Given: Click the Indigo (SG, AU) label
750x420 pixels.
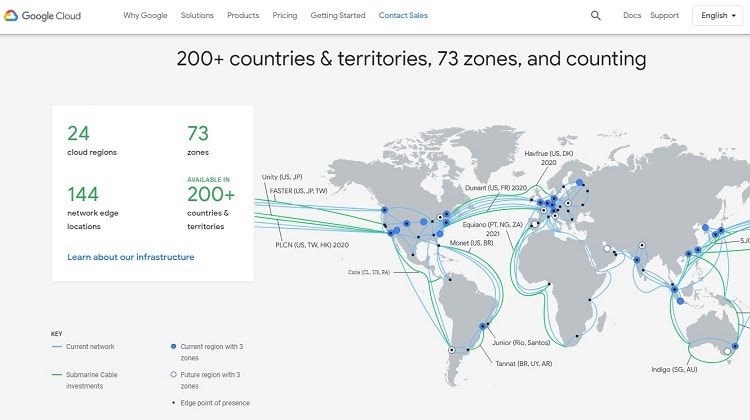Looking at the screenshot, I should (674, 369).
